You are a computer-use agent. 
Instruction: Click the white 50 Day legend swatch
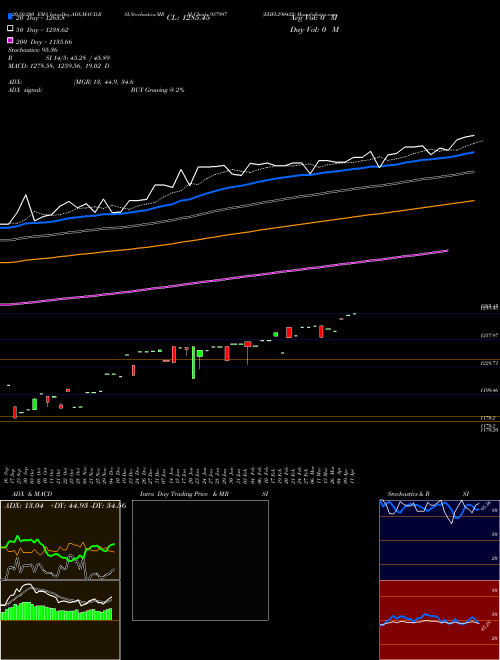tap(10, 29)
